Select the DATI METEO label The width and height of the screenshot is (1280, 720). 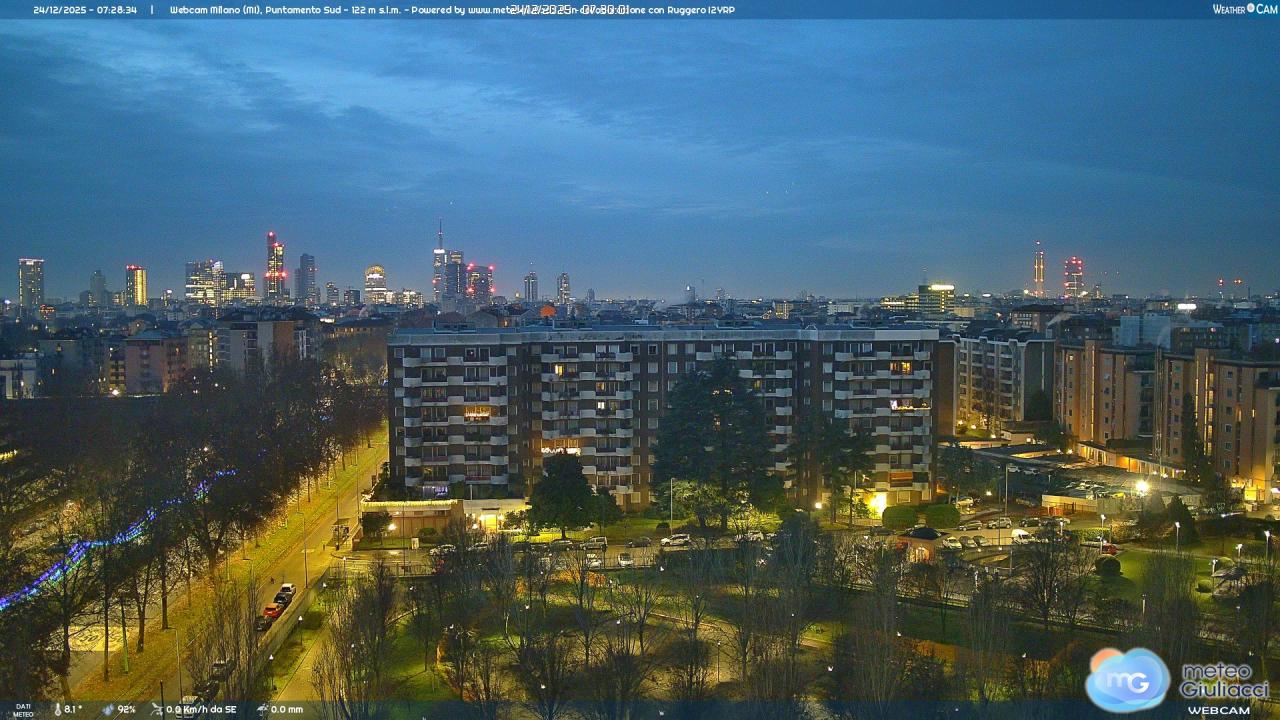(x=22, y=710)
